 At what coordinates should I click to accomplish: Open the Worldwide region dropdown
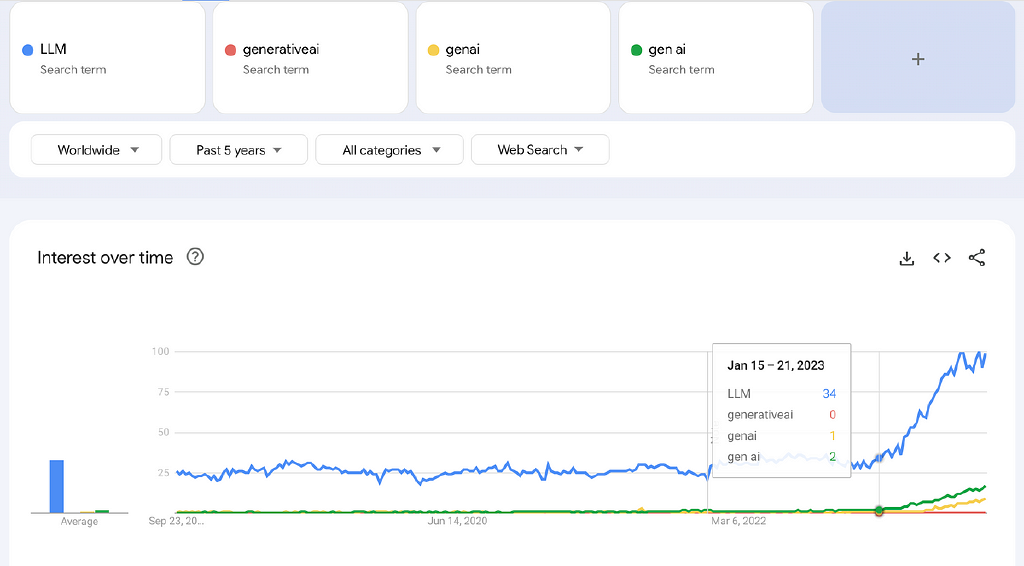[96, 150]
